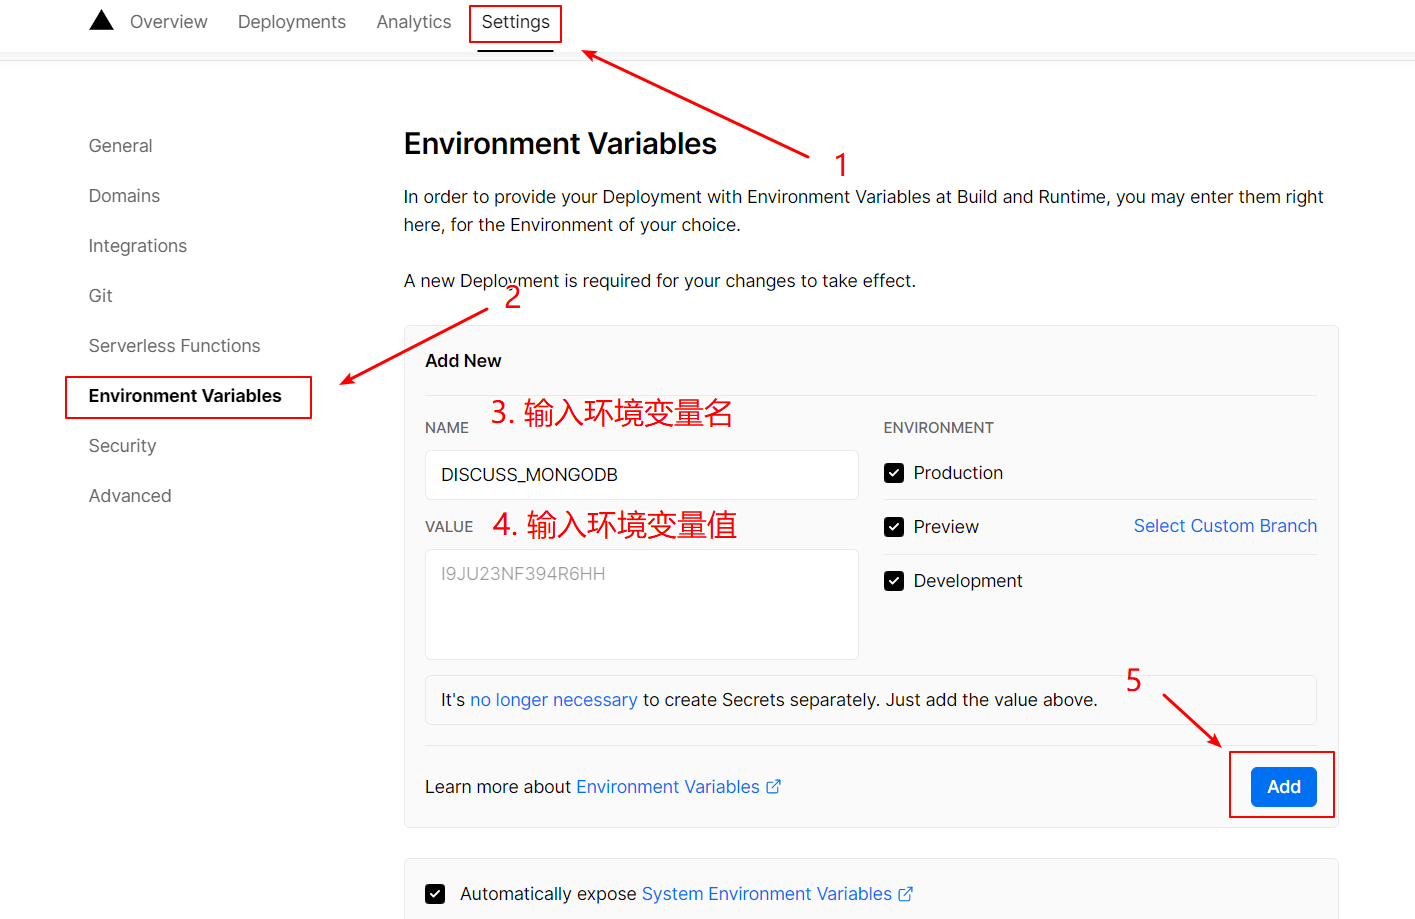This screenshot has width=1415, height=919.
Task: Click the Add button
Action: tap(1283, 786)
